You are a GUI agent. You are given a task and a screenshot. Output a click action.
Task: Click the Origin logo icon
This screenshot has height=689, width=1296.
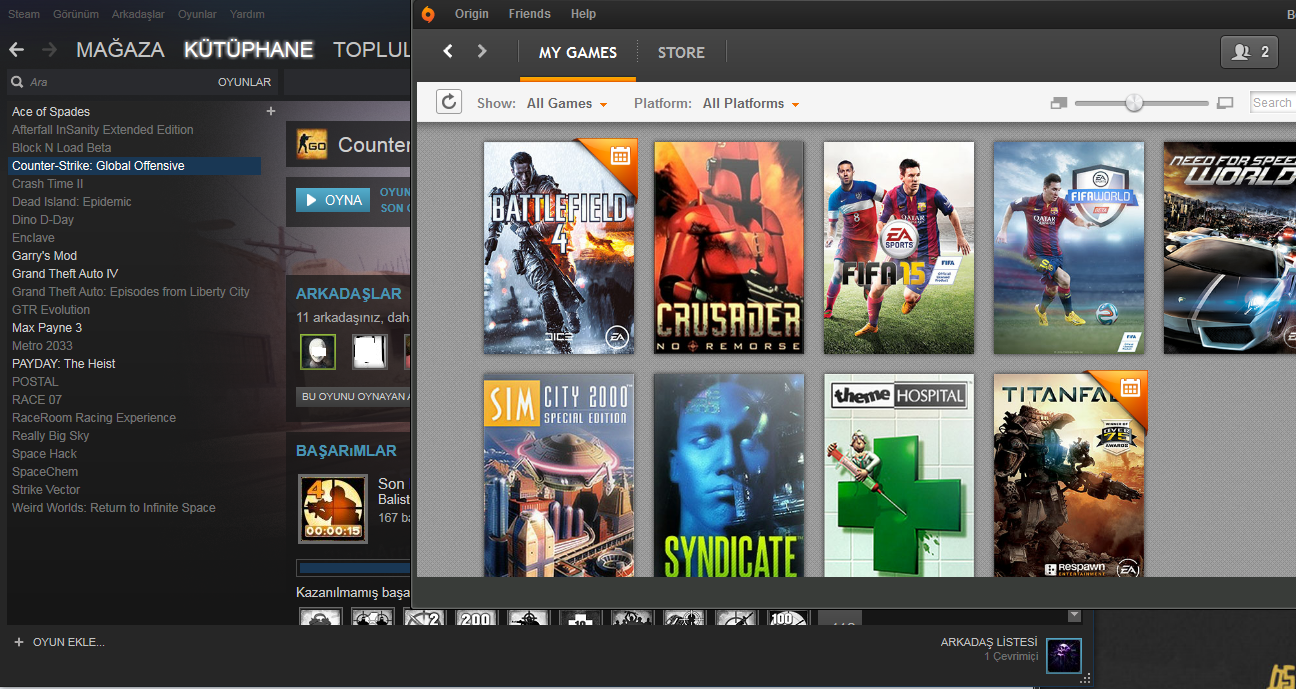point(428,14)
